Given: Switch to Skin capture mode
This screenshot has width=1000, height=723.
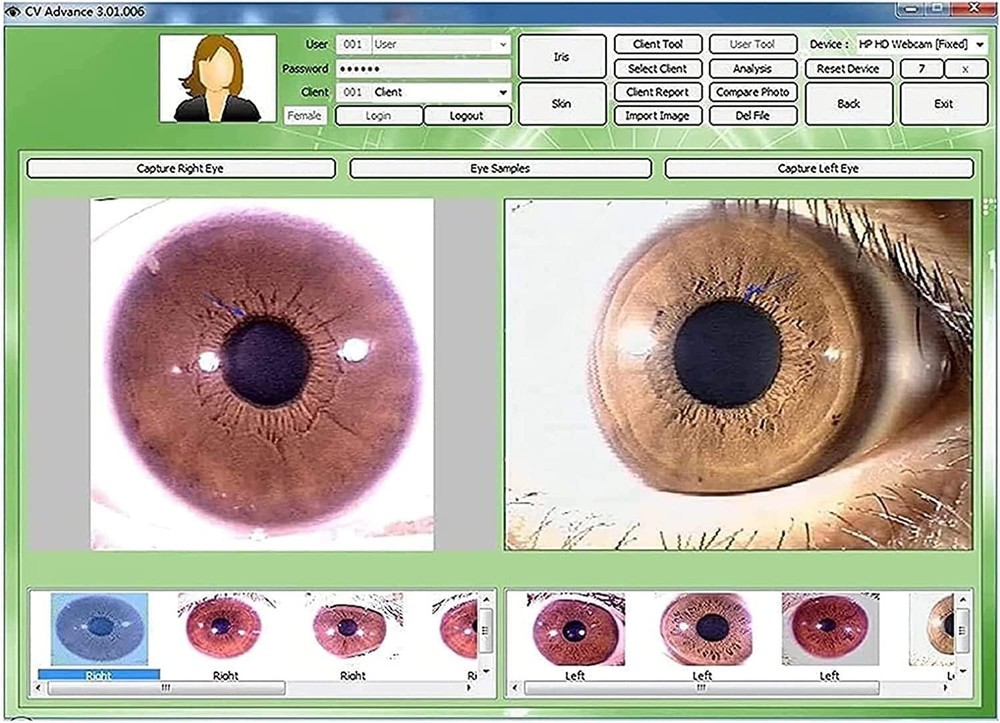Looking at the screenshot, I should click(560, 103).
